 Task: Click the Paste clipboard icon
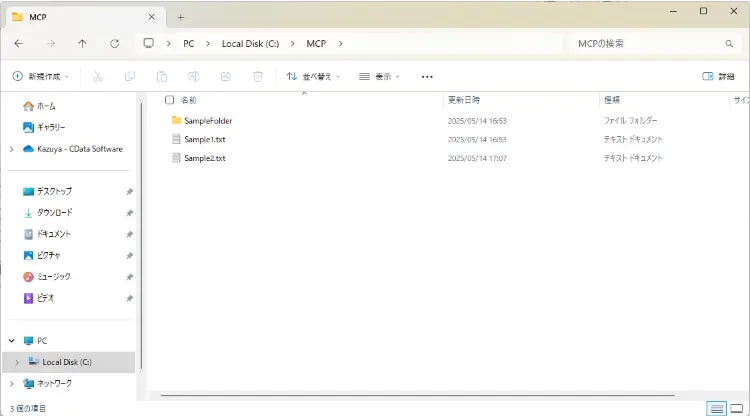point(162,77)
